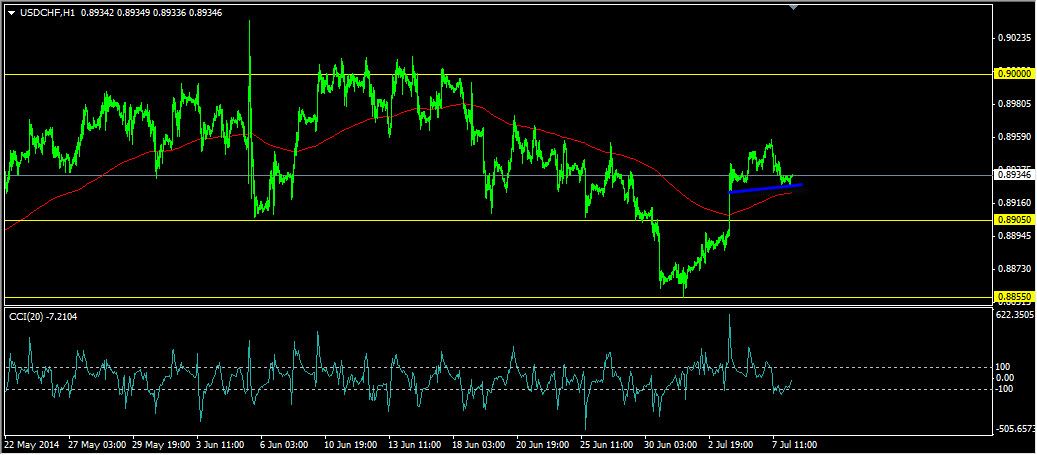Click the 0.88945 price scale value
Viewport: 1037px width, 455px height.
pos(1015,235)
